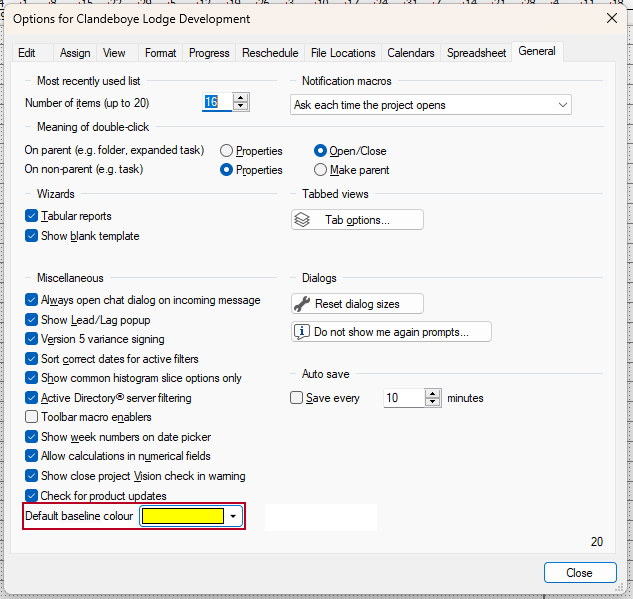Click the wrench icon for Reset dialog sizes

point(302,304)
